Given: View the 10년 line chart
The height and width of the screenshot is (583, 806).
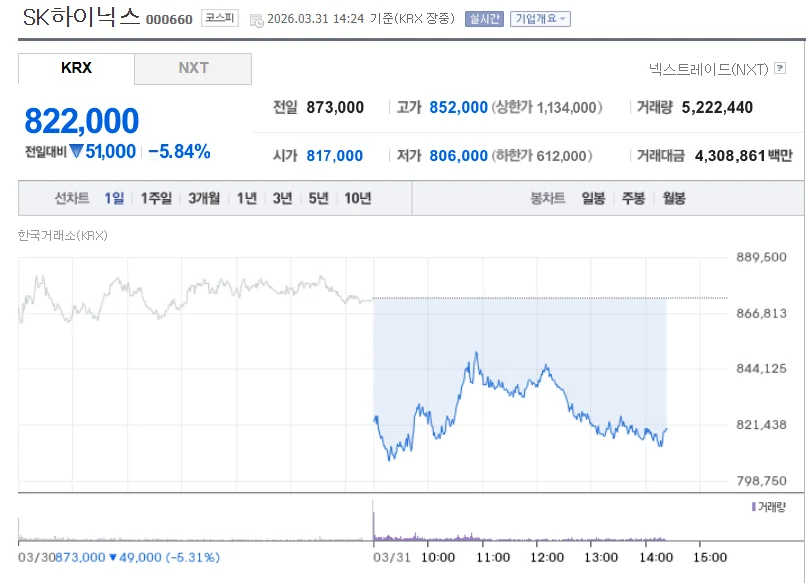Looking at the screenshot, I should coord(358,198).
